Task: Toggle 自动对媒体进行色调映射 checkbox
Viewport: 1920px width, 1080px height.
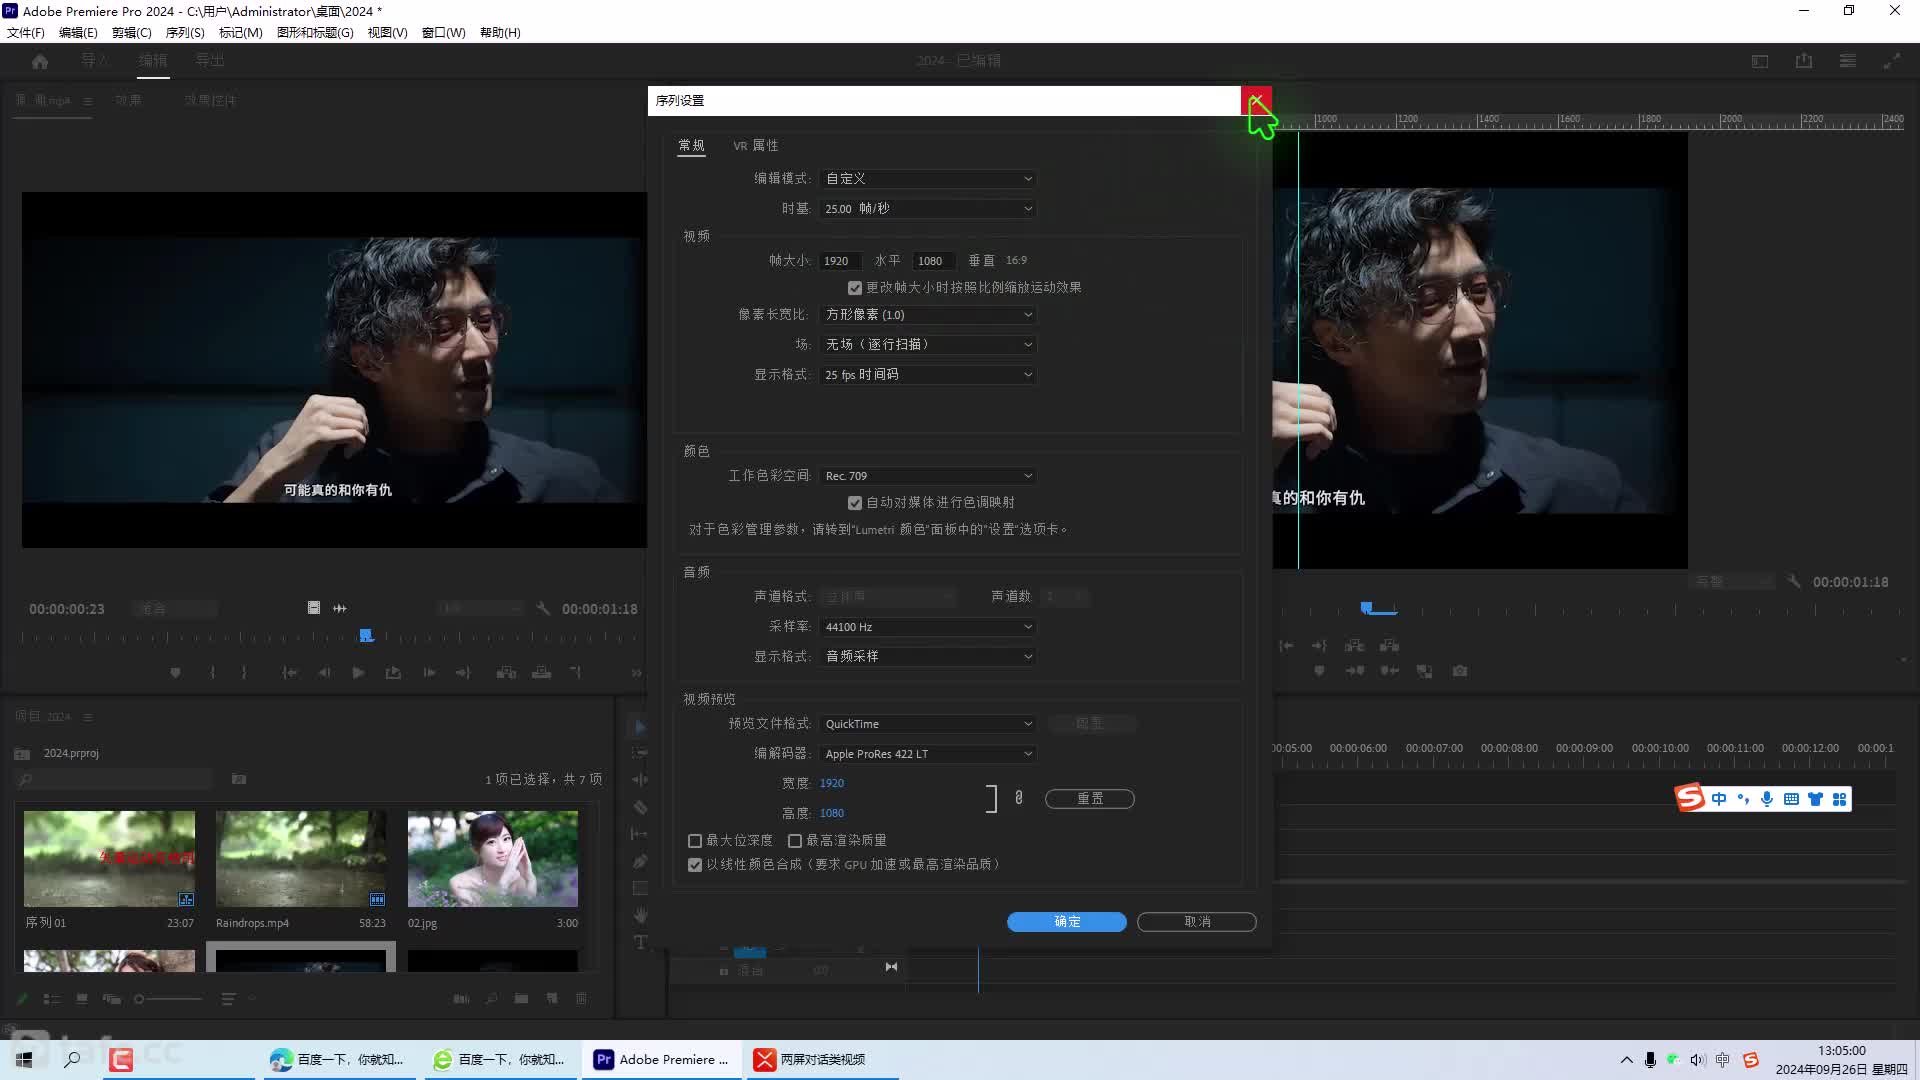Action: coord(855,503)
